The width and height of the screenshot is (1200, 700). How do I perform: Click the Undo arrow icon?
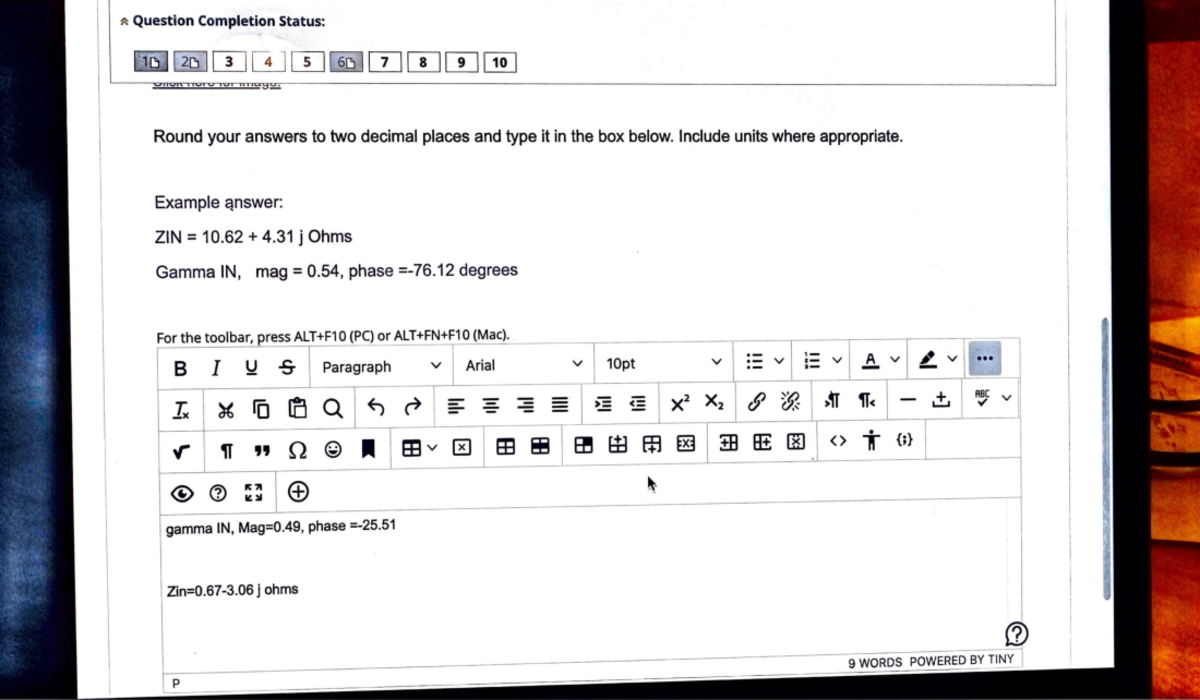tap(376, 406)
